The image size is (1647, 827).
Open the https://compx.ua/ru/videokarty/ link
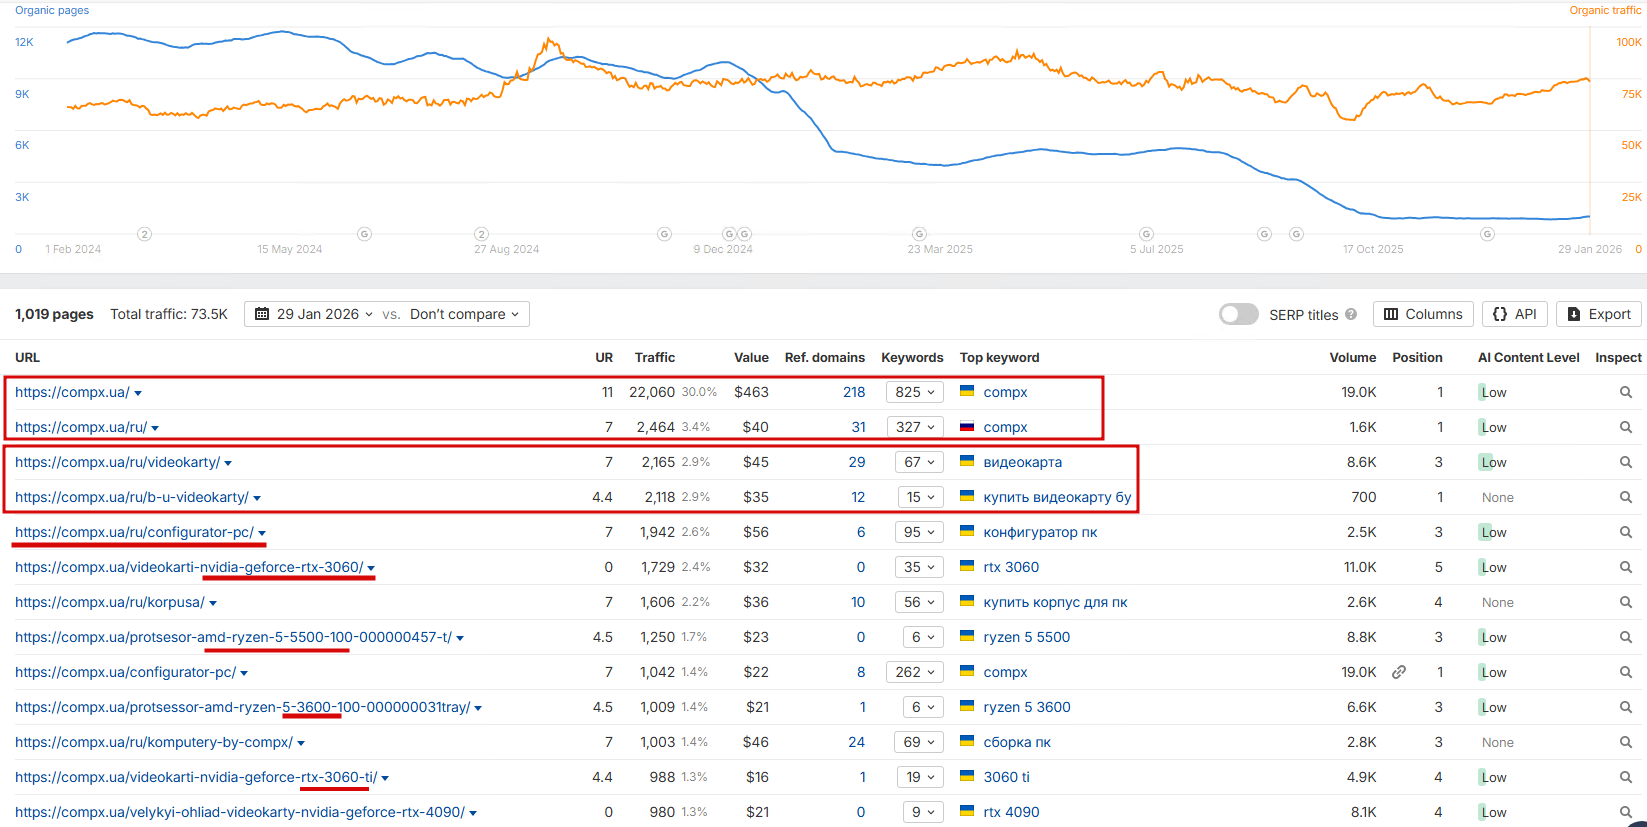pos(117,462)
